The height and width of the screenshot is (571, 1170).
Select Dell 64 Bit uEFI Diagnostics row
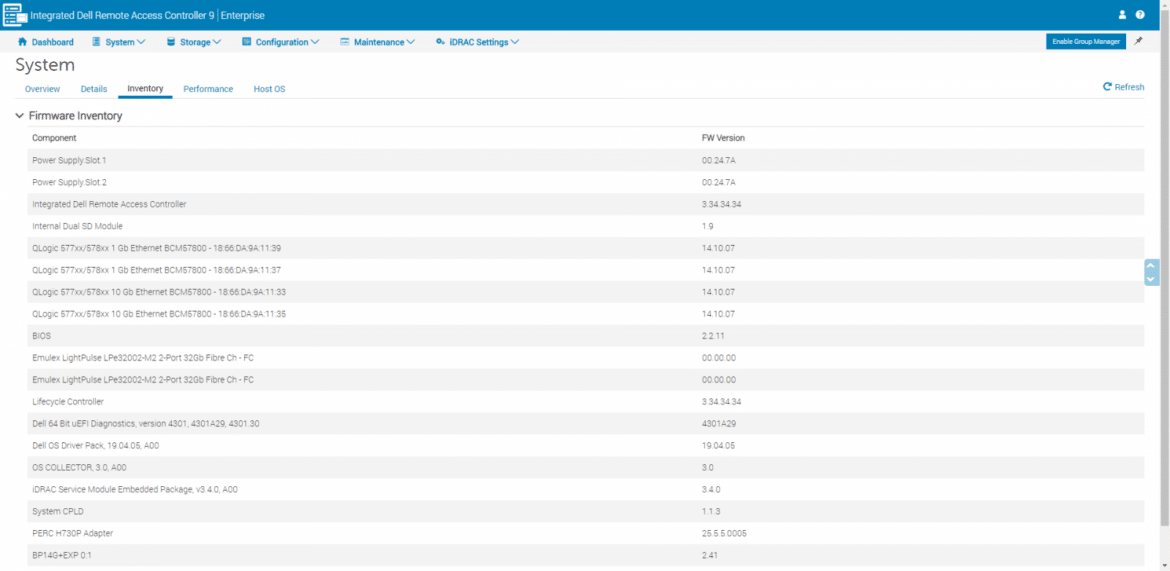[586, 424]
